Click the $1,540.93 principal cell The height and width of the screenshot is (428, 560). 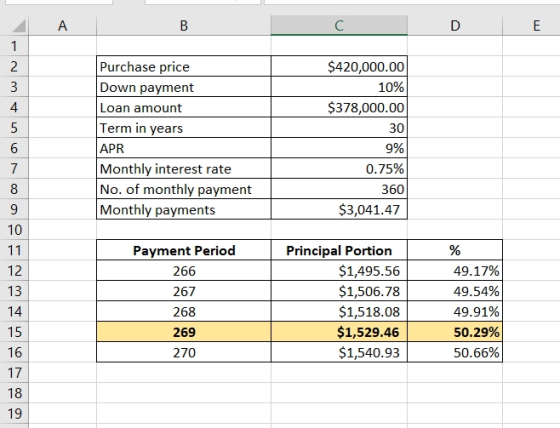click(x=339, y=352)
